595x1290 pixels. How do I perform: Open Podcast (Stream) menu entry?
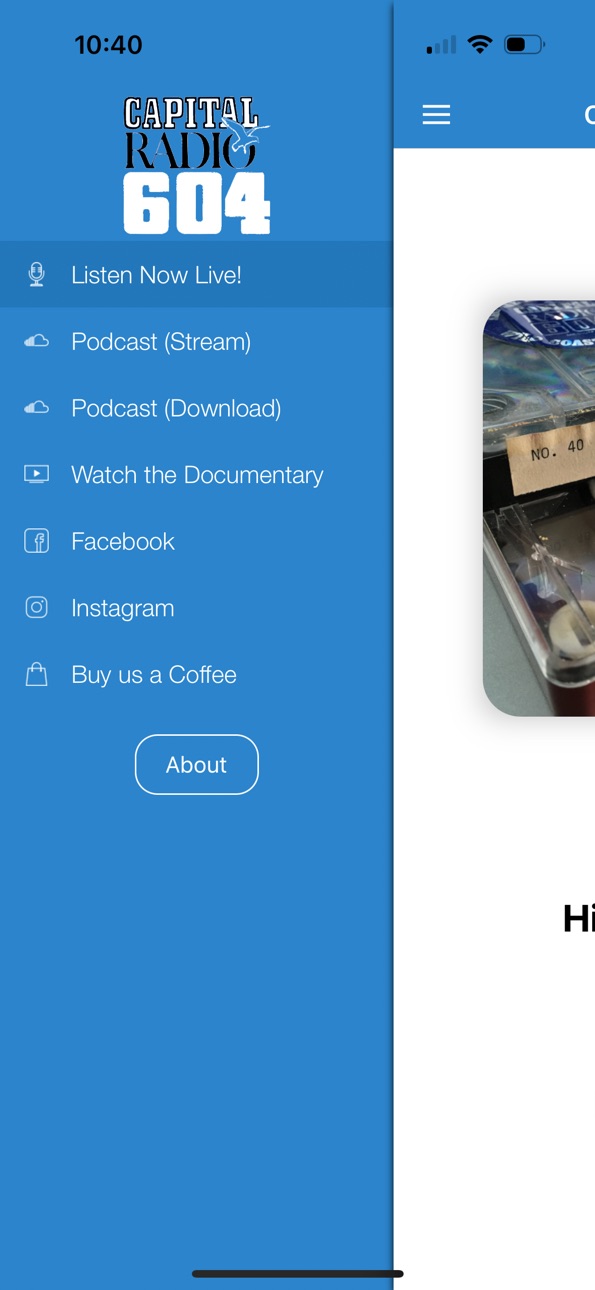click(x=196, y=342)
